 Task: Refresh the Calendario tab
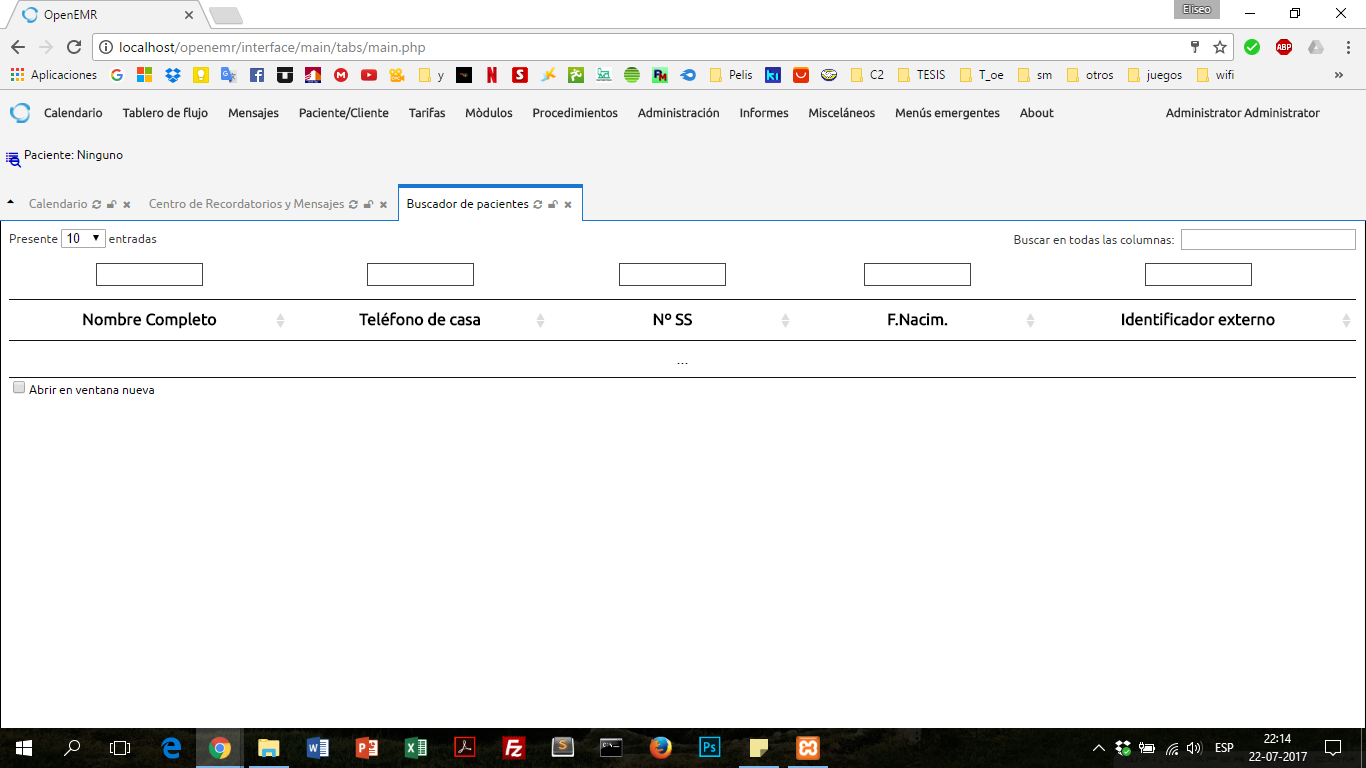97,204
